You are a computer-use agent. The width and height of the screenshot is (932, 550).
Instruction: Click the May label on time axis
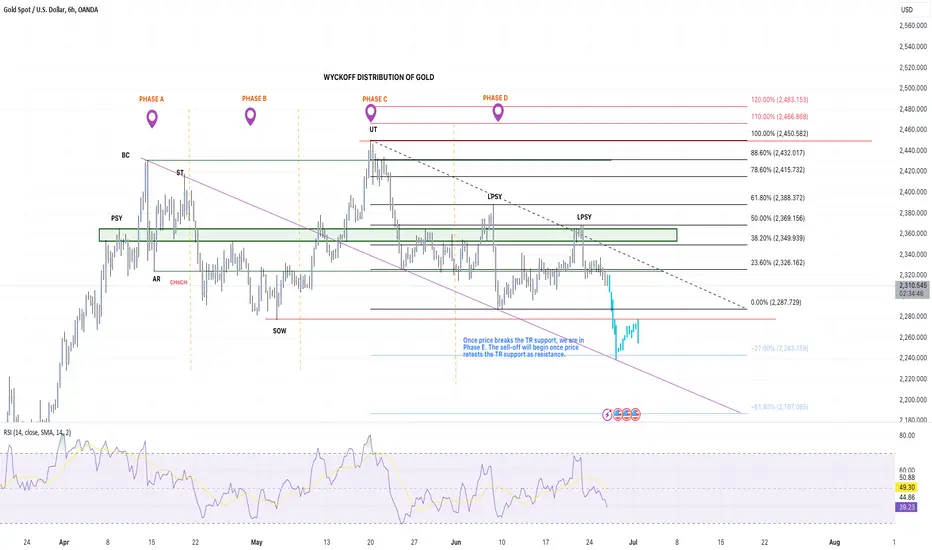pyautogui.click(x=257, y=542)
